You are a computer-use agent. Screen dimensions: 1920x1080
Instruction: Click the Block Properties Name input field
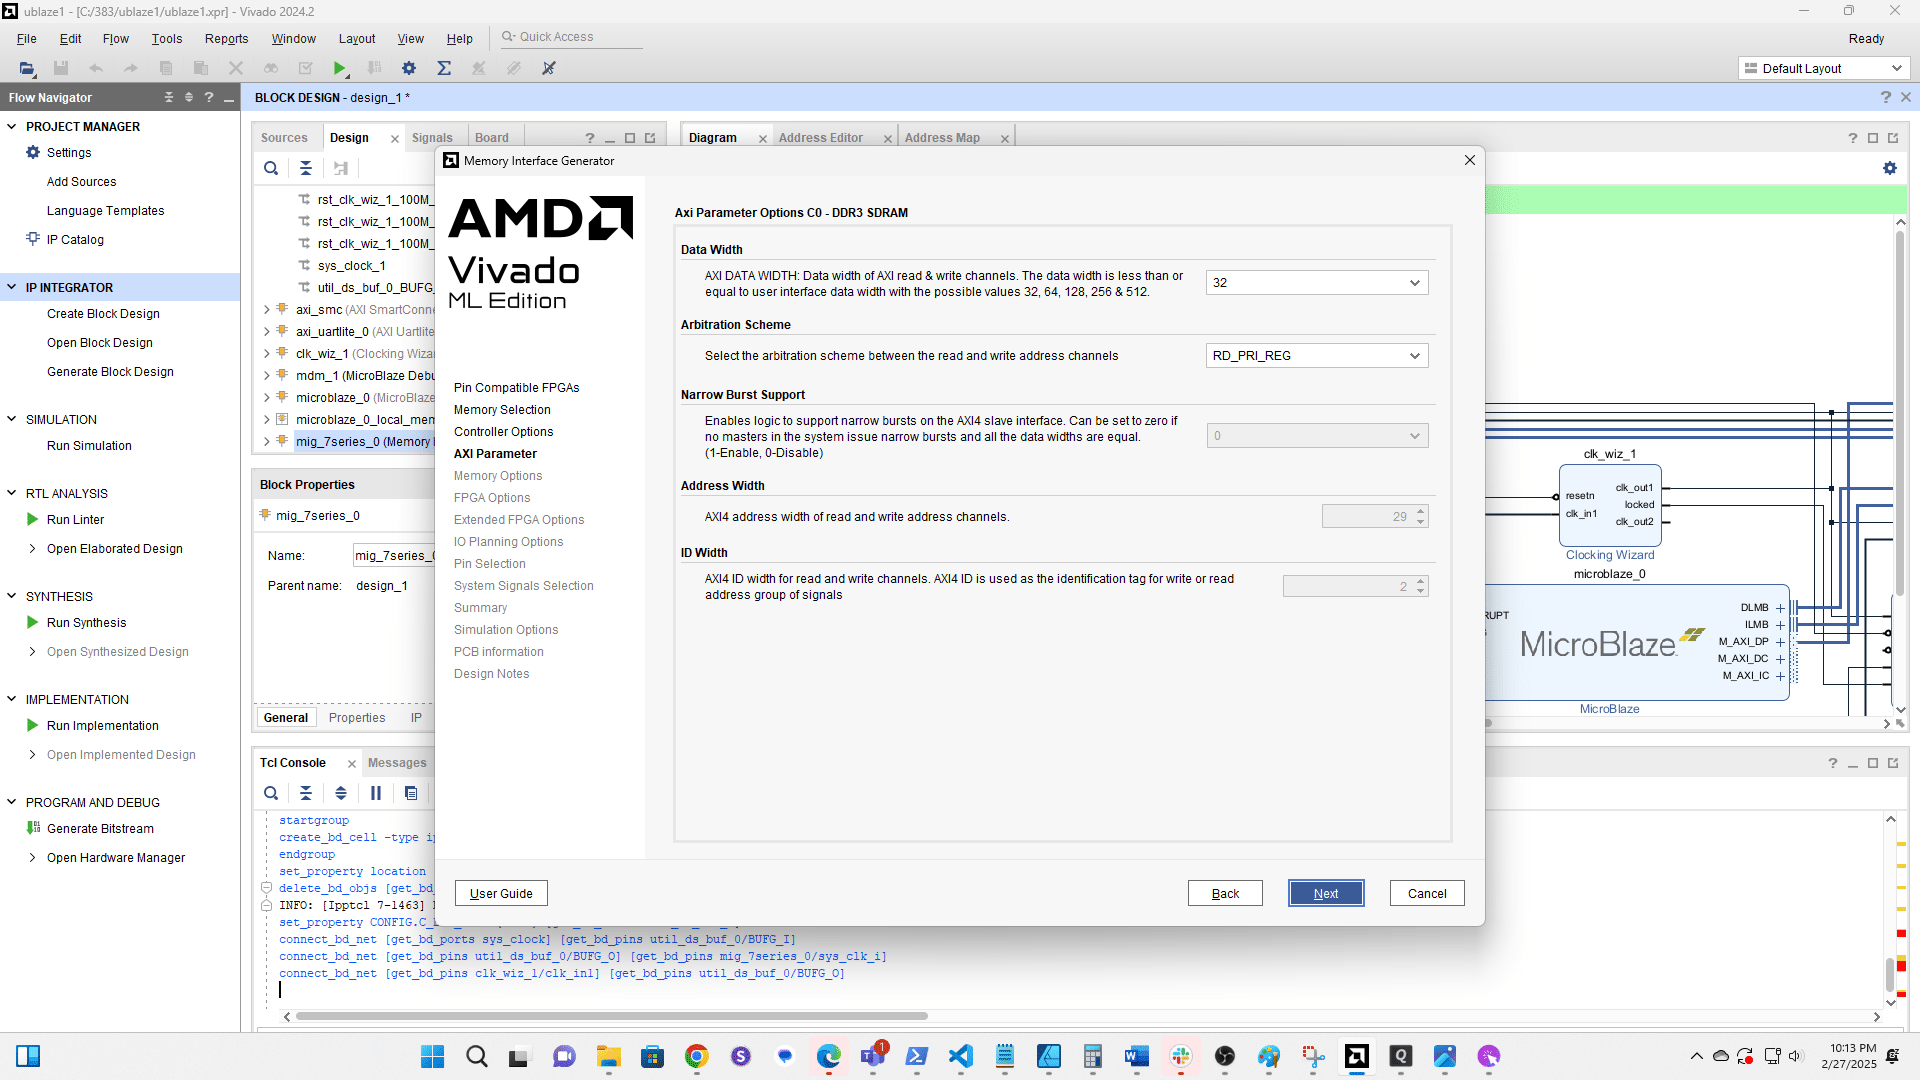coord(393,556)
